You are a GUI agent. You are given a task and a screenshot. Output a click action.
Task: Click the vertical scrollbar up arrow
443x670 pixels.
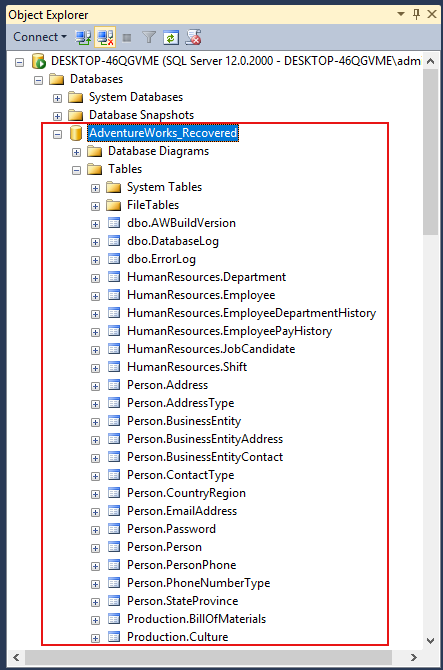pos(431,62)
